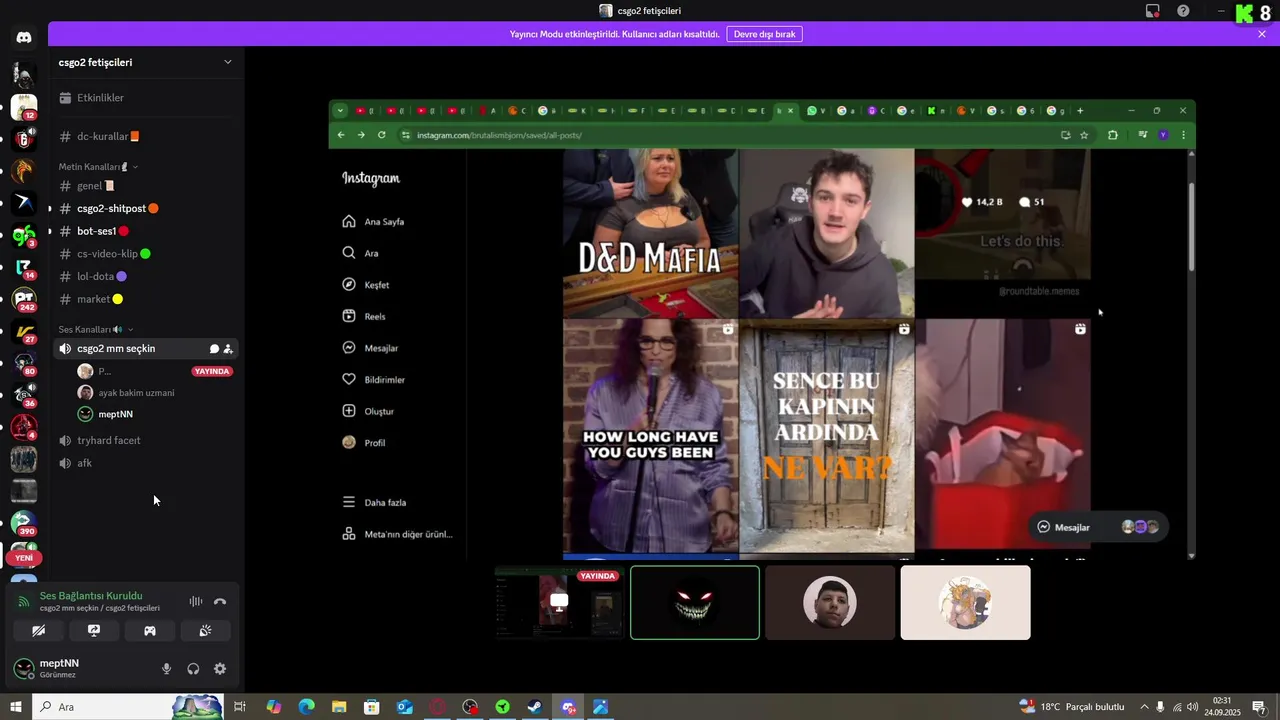Toggle noise suppression waveform icon

(x=196, y=601)
